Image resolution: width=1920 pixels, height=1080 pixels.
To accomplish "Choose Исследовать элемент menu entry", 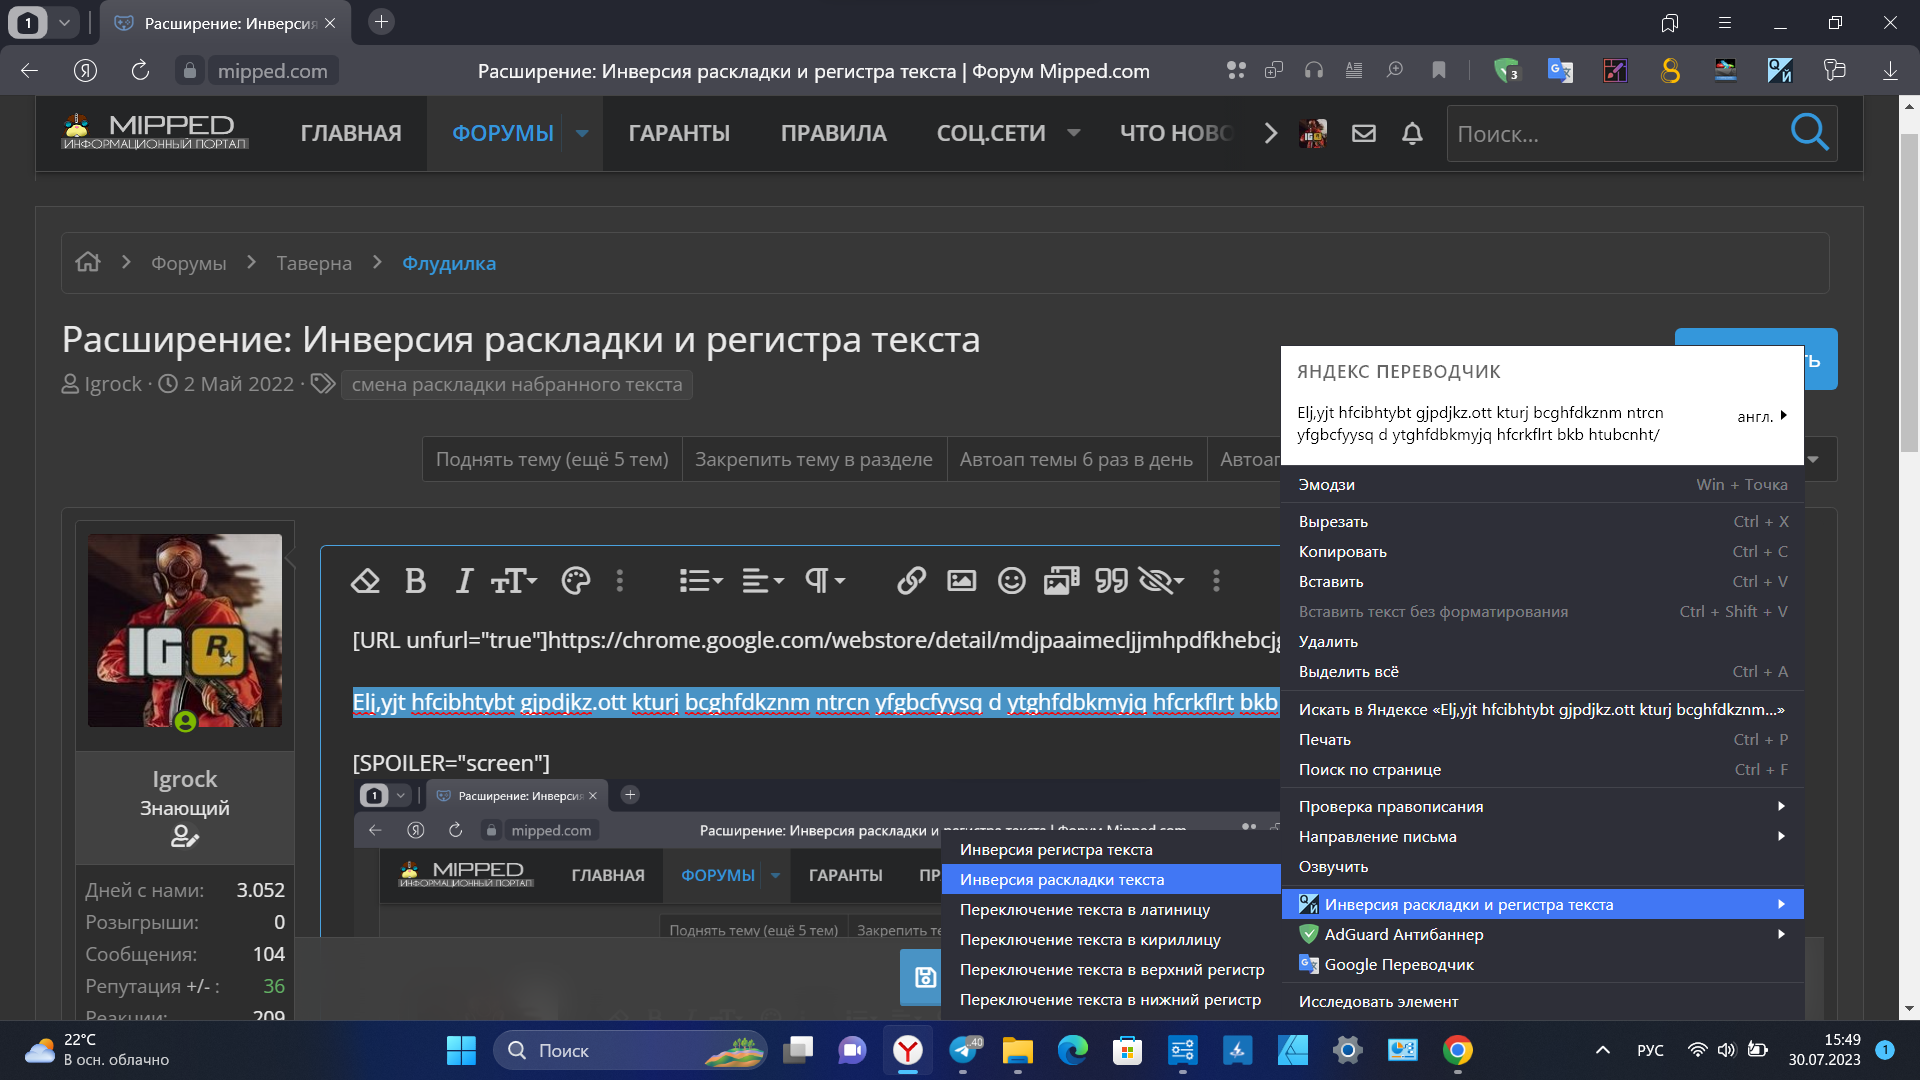I will click(x=1542, y=1002).
